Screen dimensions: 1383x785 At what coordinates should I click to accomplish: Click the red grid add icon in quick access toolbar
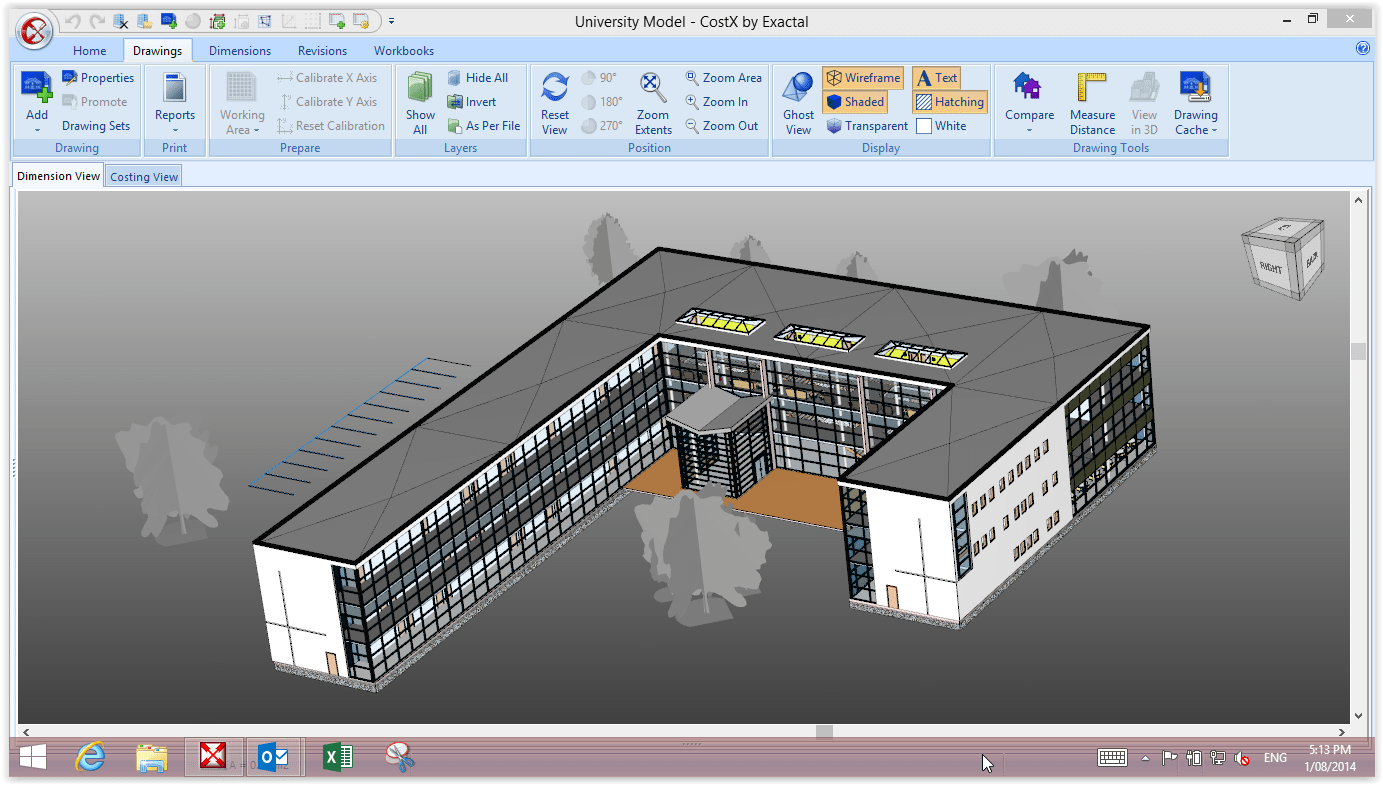pos(217,21)
